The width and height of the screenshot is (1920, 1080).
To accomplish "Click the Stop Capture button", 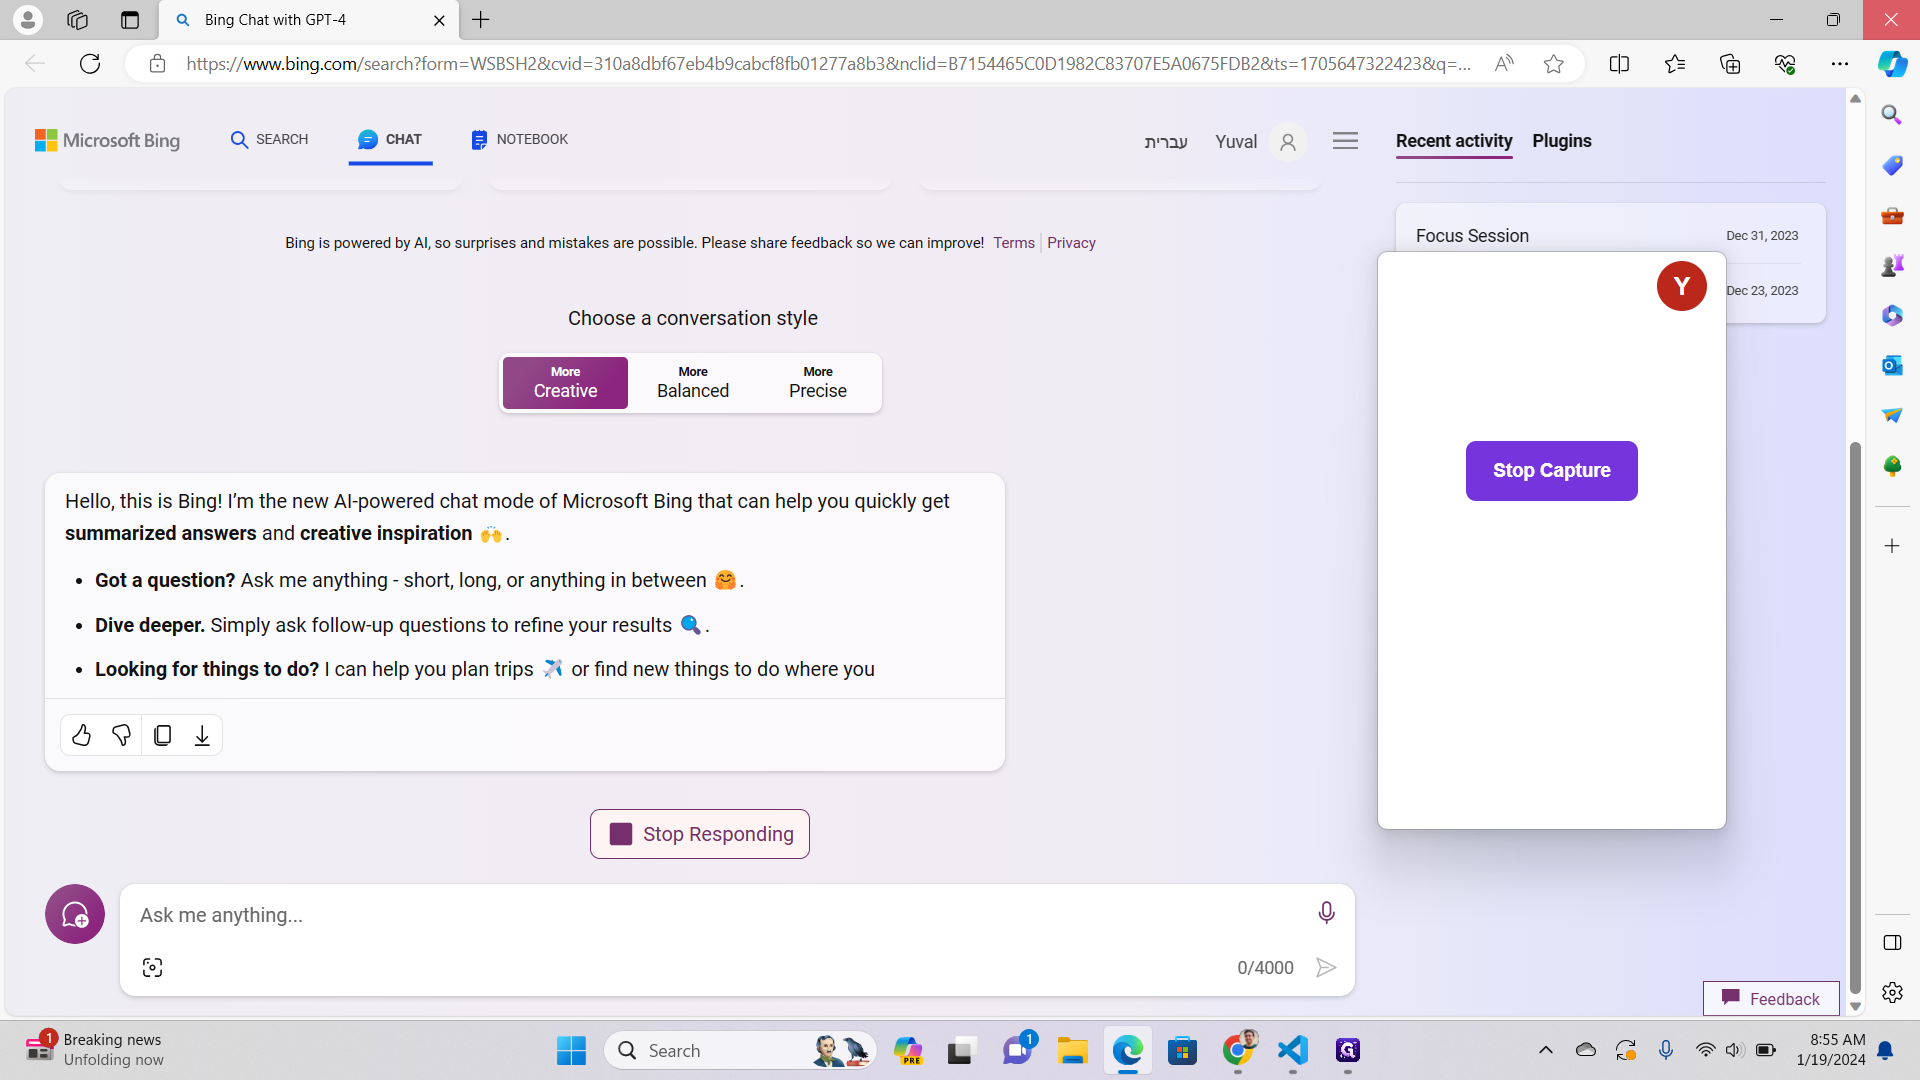I will click(x=1551, y=471).
